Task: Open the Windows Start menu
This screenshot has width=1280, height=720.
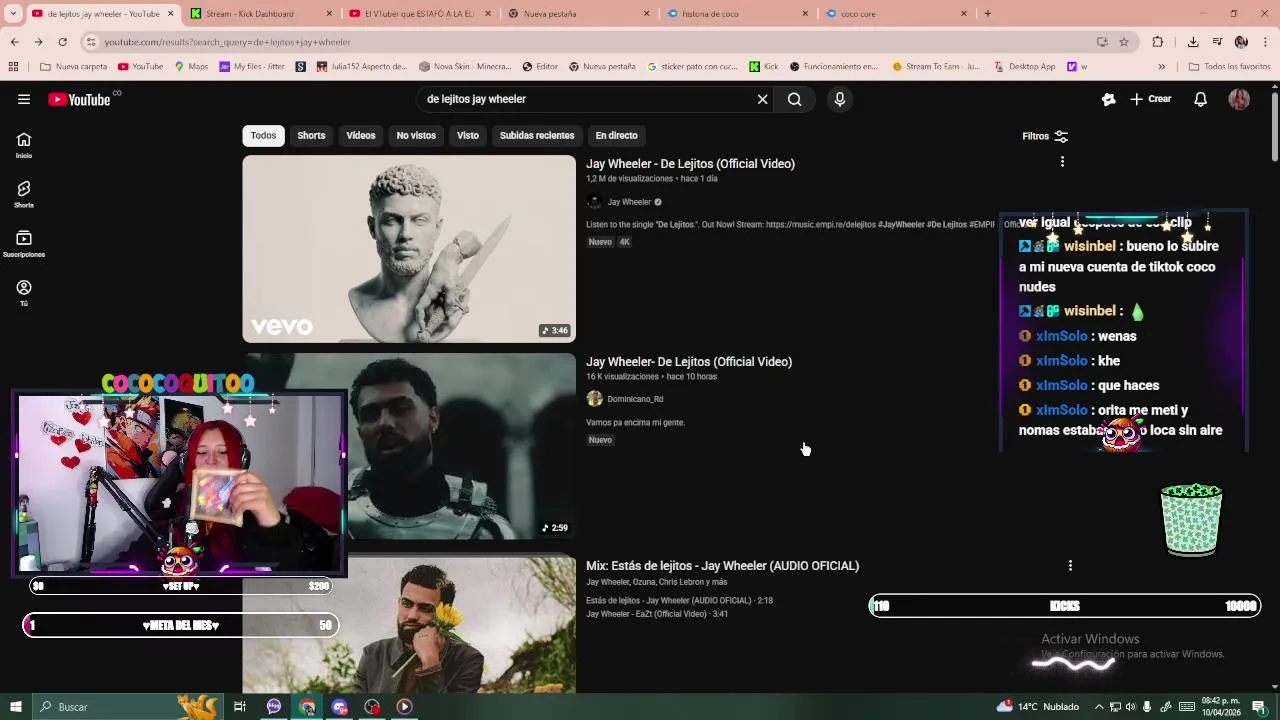Action: 15,707
